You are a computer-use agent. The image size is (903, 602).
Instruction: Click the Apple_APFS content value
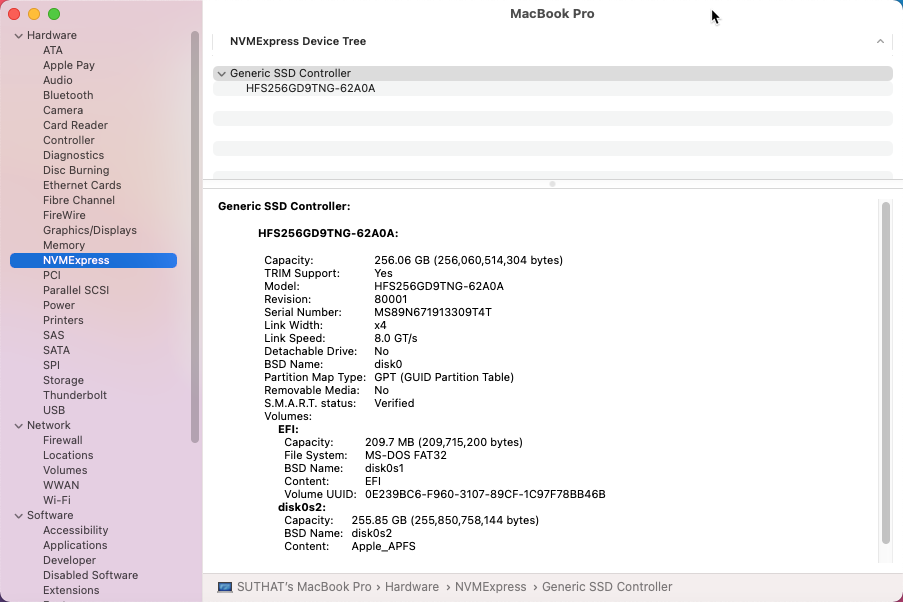(x=384, y=546)
